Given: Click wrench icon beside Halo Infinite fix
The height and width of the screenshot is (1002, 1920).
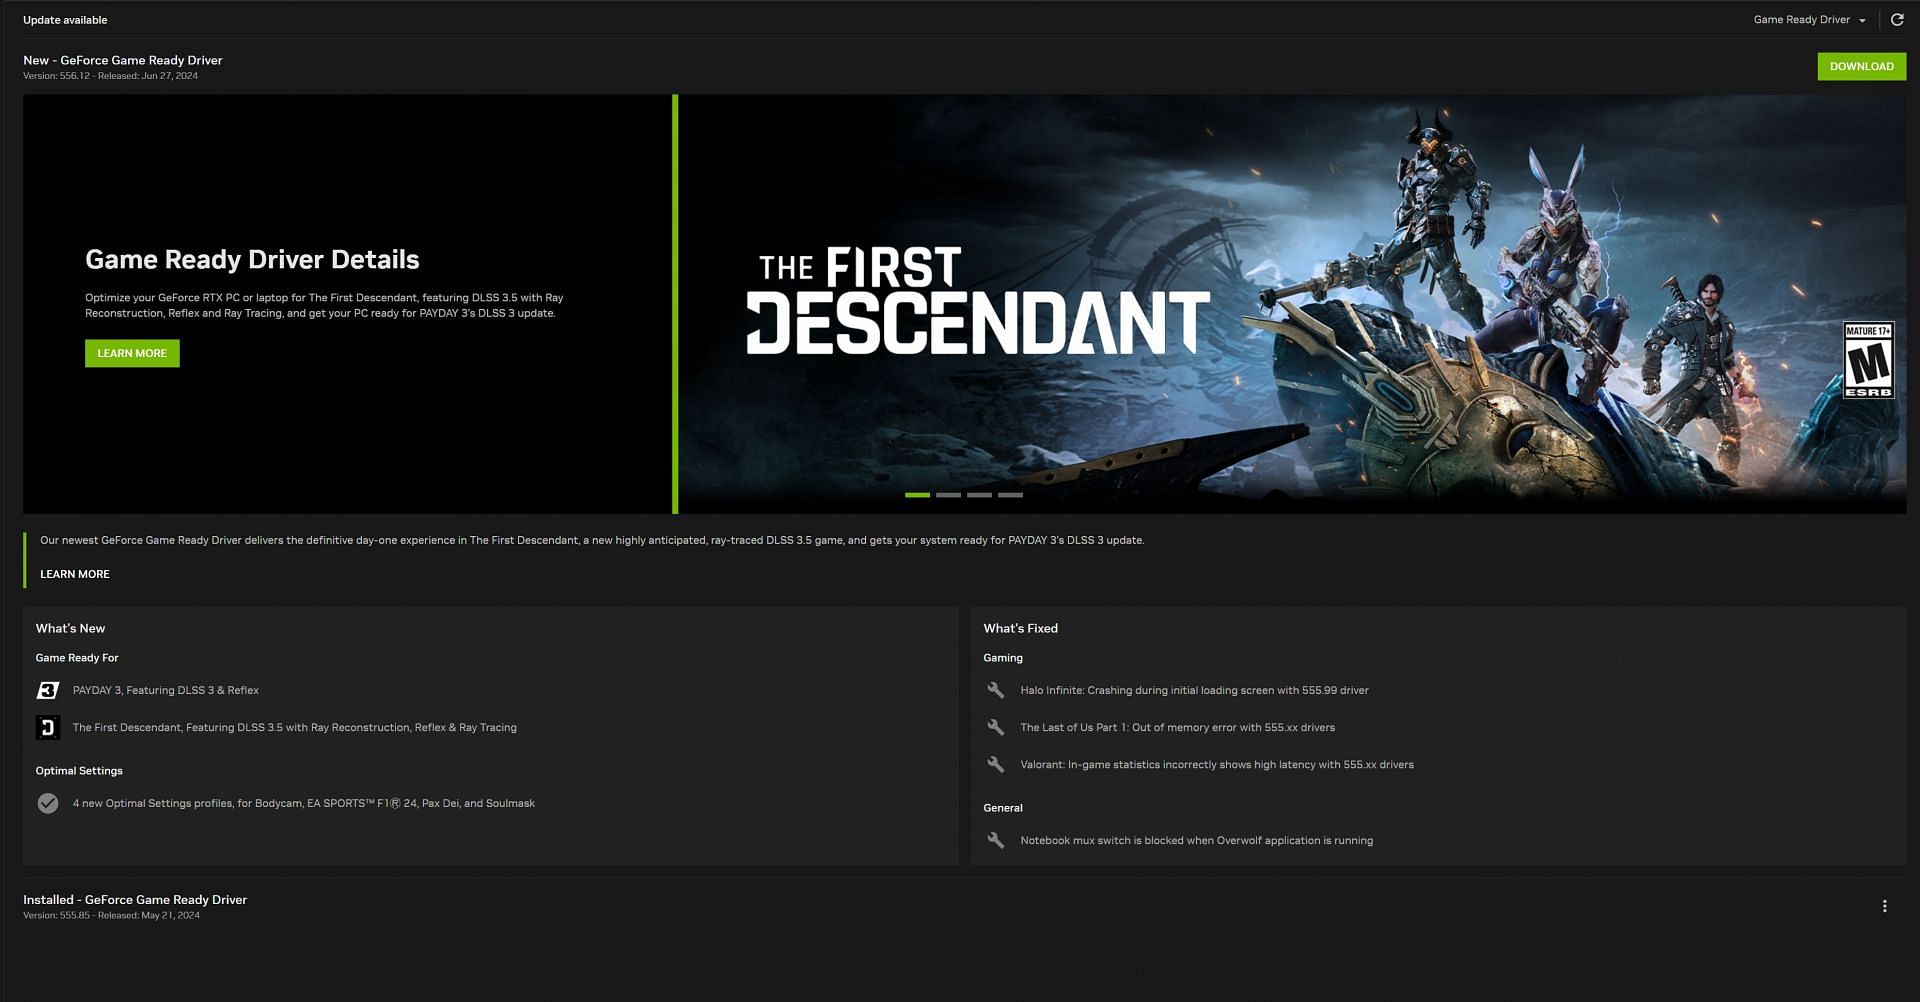Looking at the screenshot, I should pyautogui.click(x=995, y=690).
